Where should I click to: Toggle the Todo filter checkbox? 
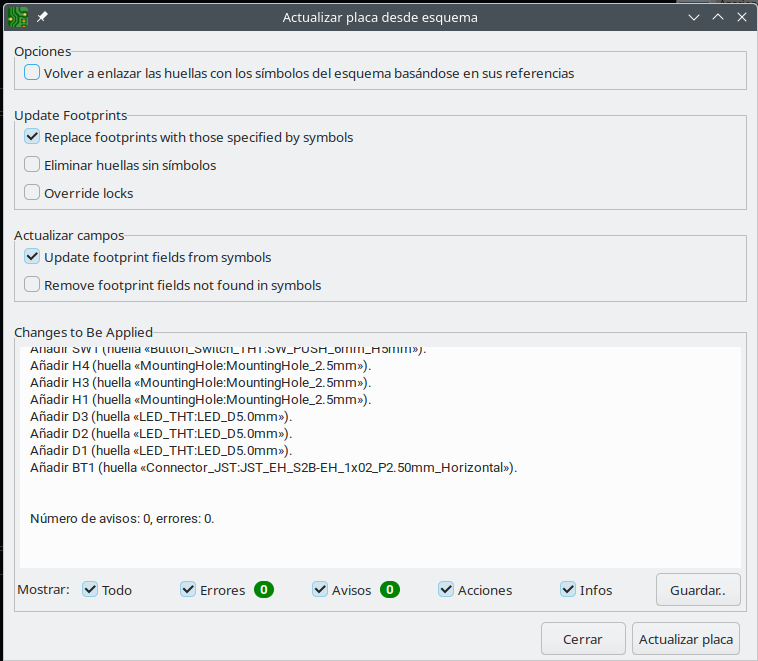[x=91, y=590]
